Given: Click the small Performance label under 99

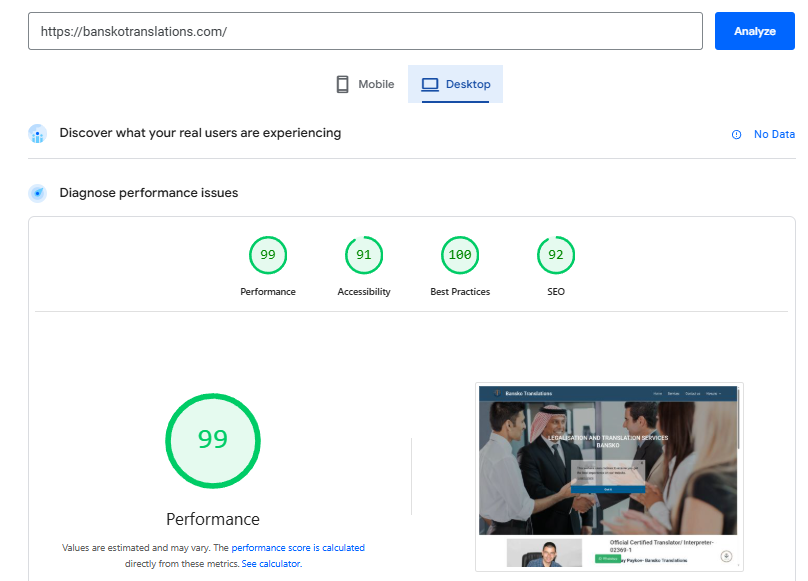Looking at the screenshot, I should (268, 292).
